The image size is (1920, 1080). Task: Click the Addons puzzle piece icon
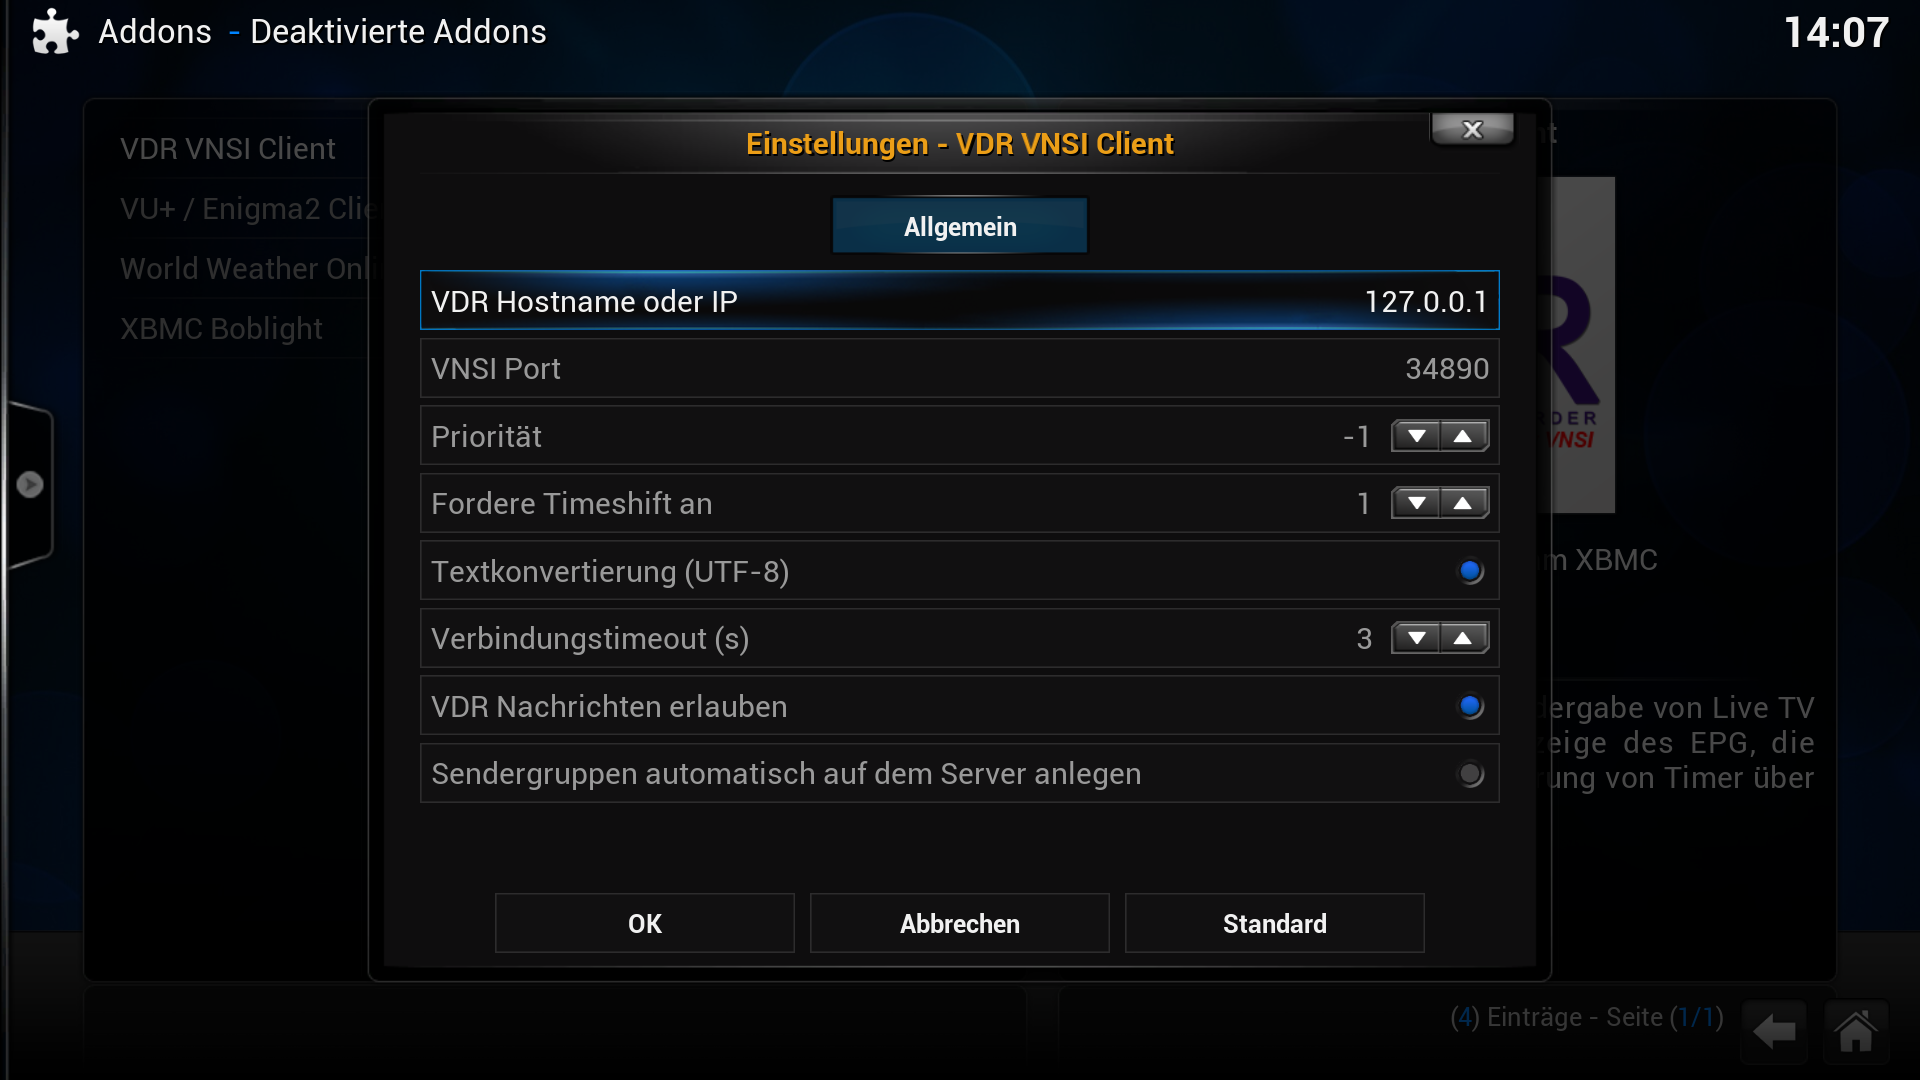[55, 32]
